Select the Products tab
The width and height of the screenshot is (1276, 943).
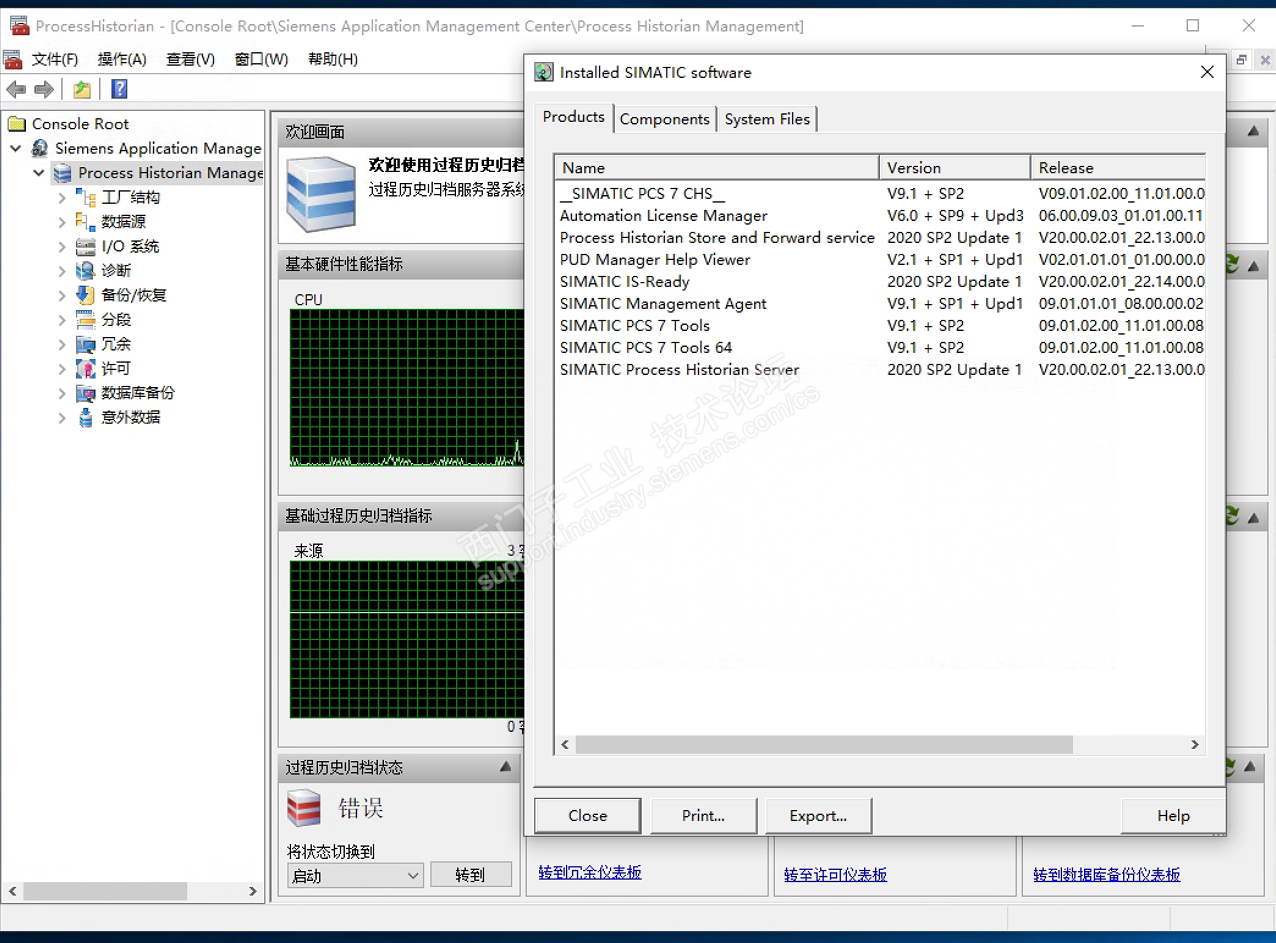coord(574,117)
